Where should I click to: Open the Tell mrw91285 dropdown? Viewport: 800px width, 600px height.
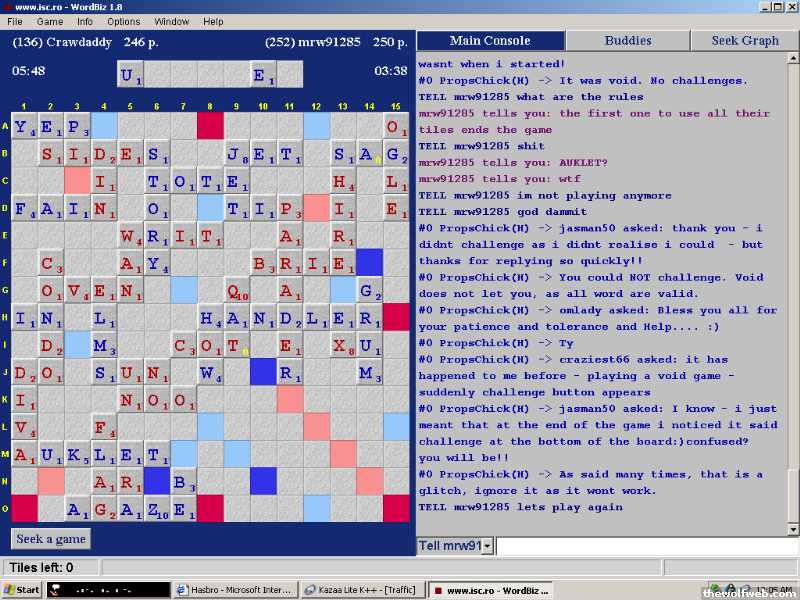[487, 546]
